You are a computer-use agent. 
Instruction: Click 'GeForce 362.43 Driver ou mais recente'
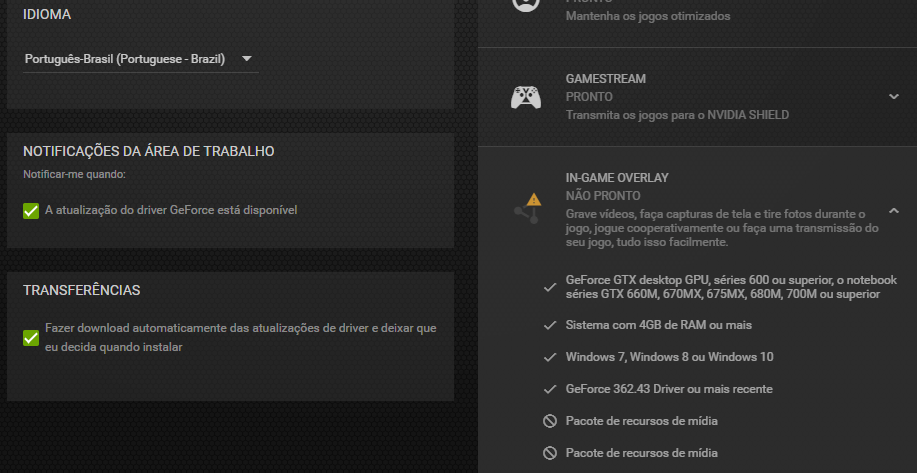click(669, 389)
